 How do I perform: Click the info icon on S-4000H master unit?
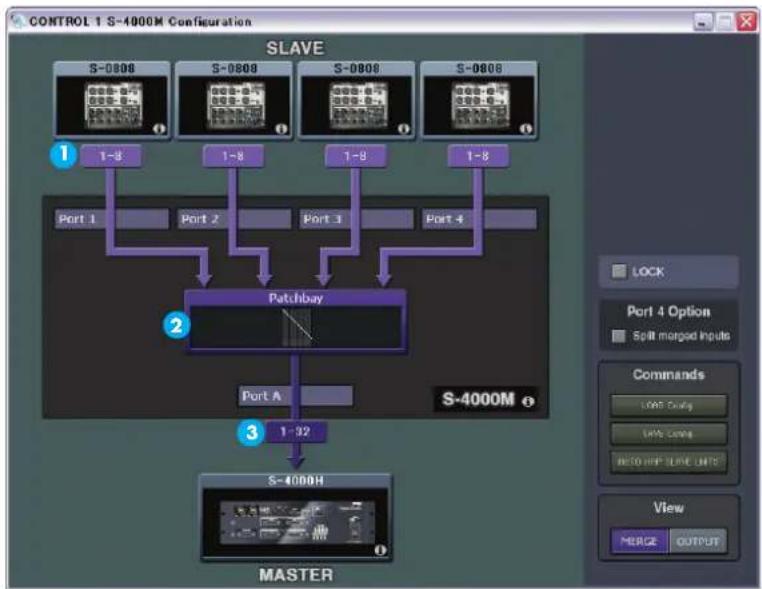click(381, 550)
